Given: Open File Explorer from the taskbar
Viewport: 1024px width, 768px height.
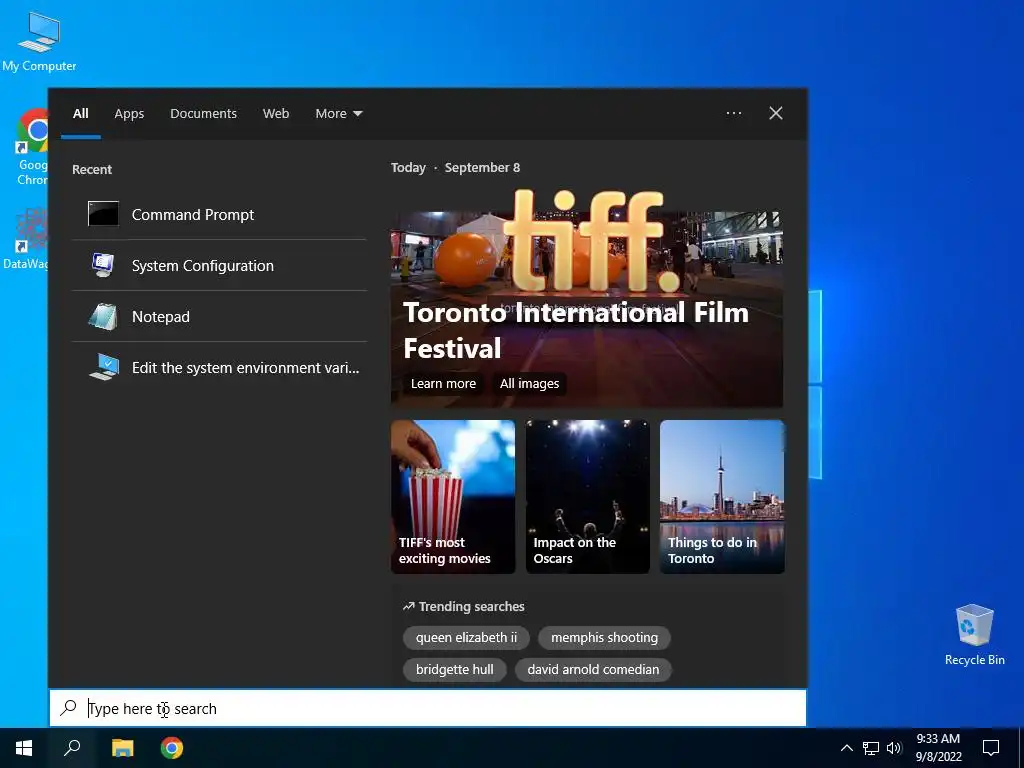Looking at the screenshot, I should tap(122, 748).
